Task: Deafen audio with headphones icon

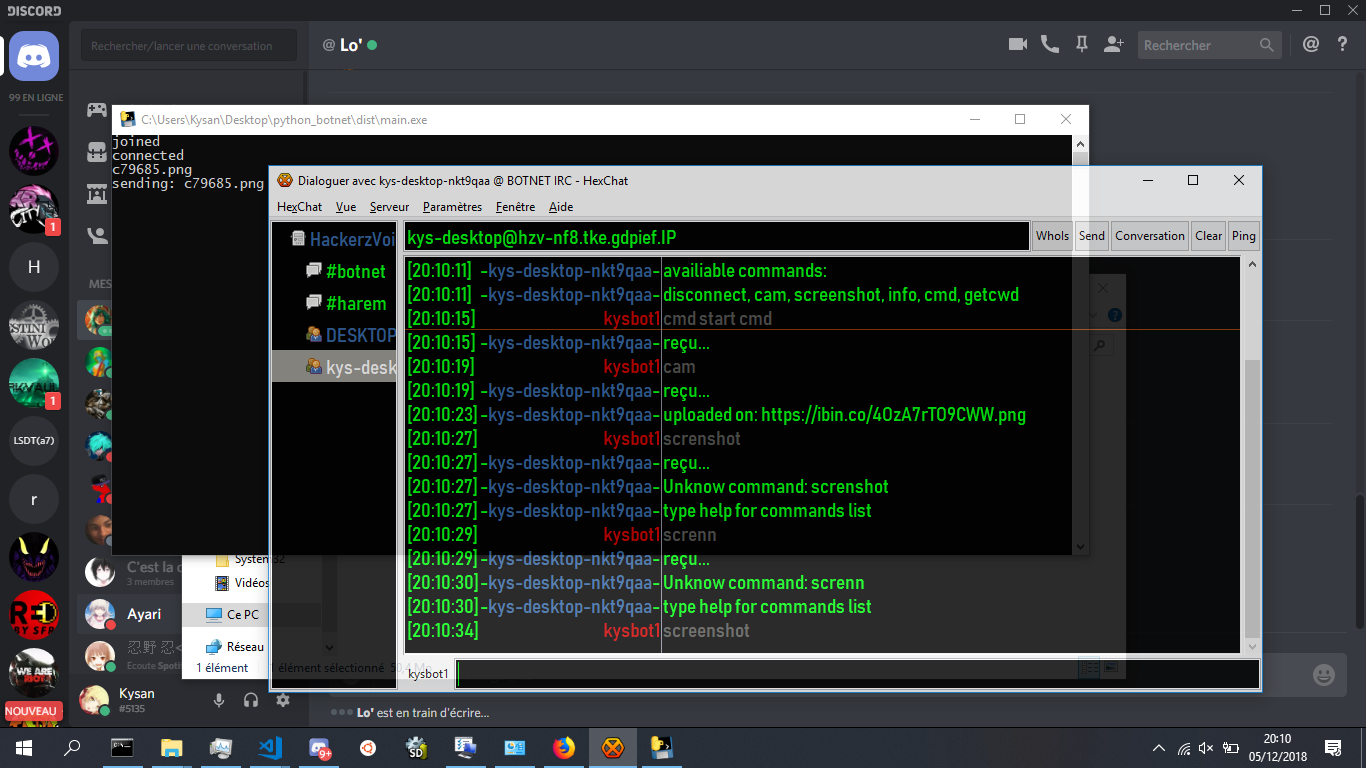Action: [x=251, y=701]
